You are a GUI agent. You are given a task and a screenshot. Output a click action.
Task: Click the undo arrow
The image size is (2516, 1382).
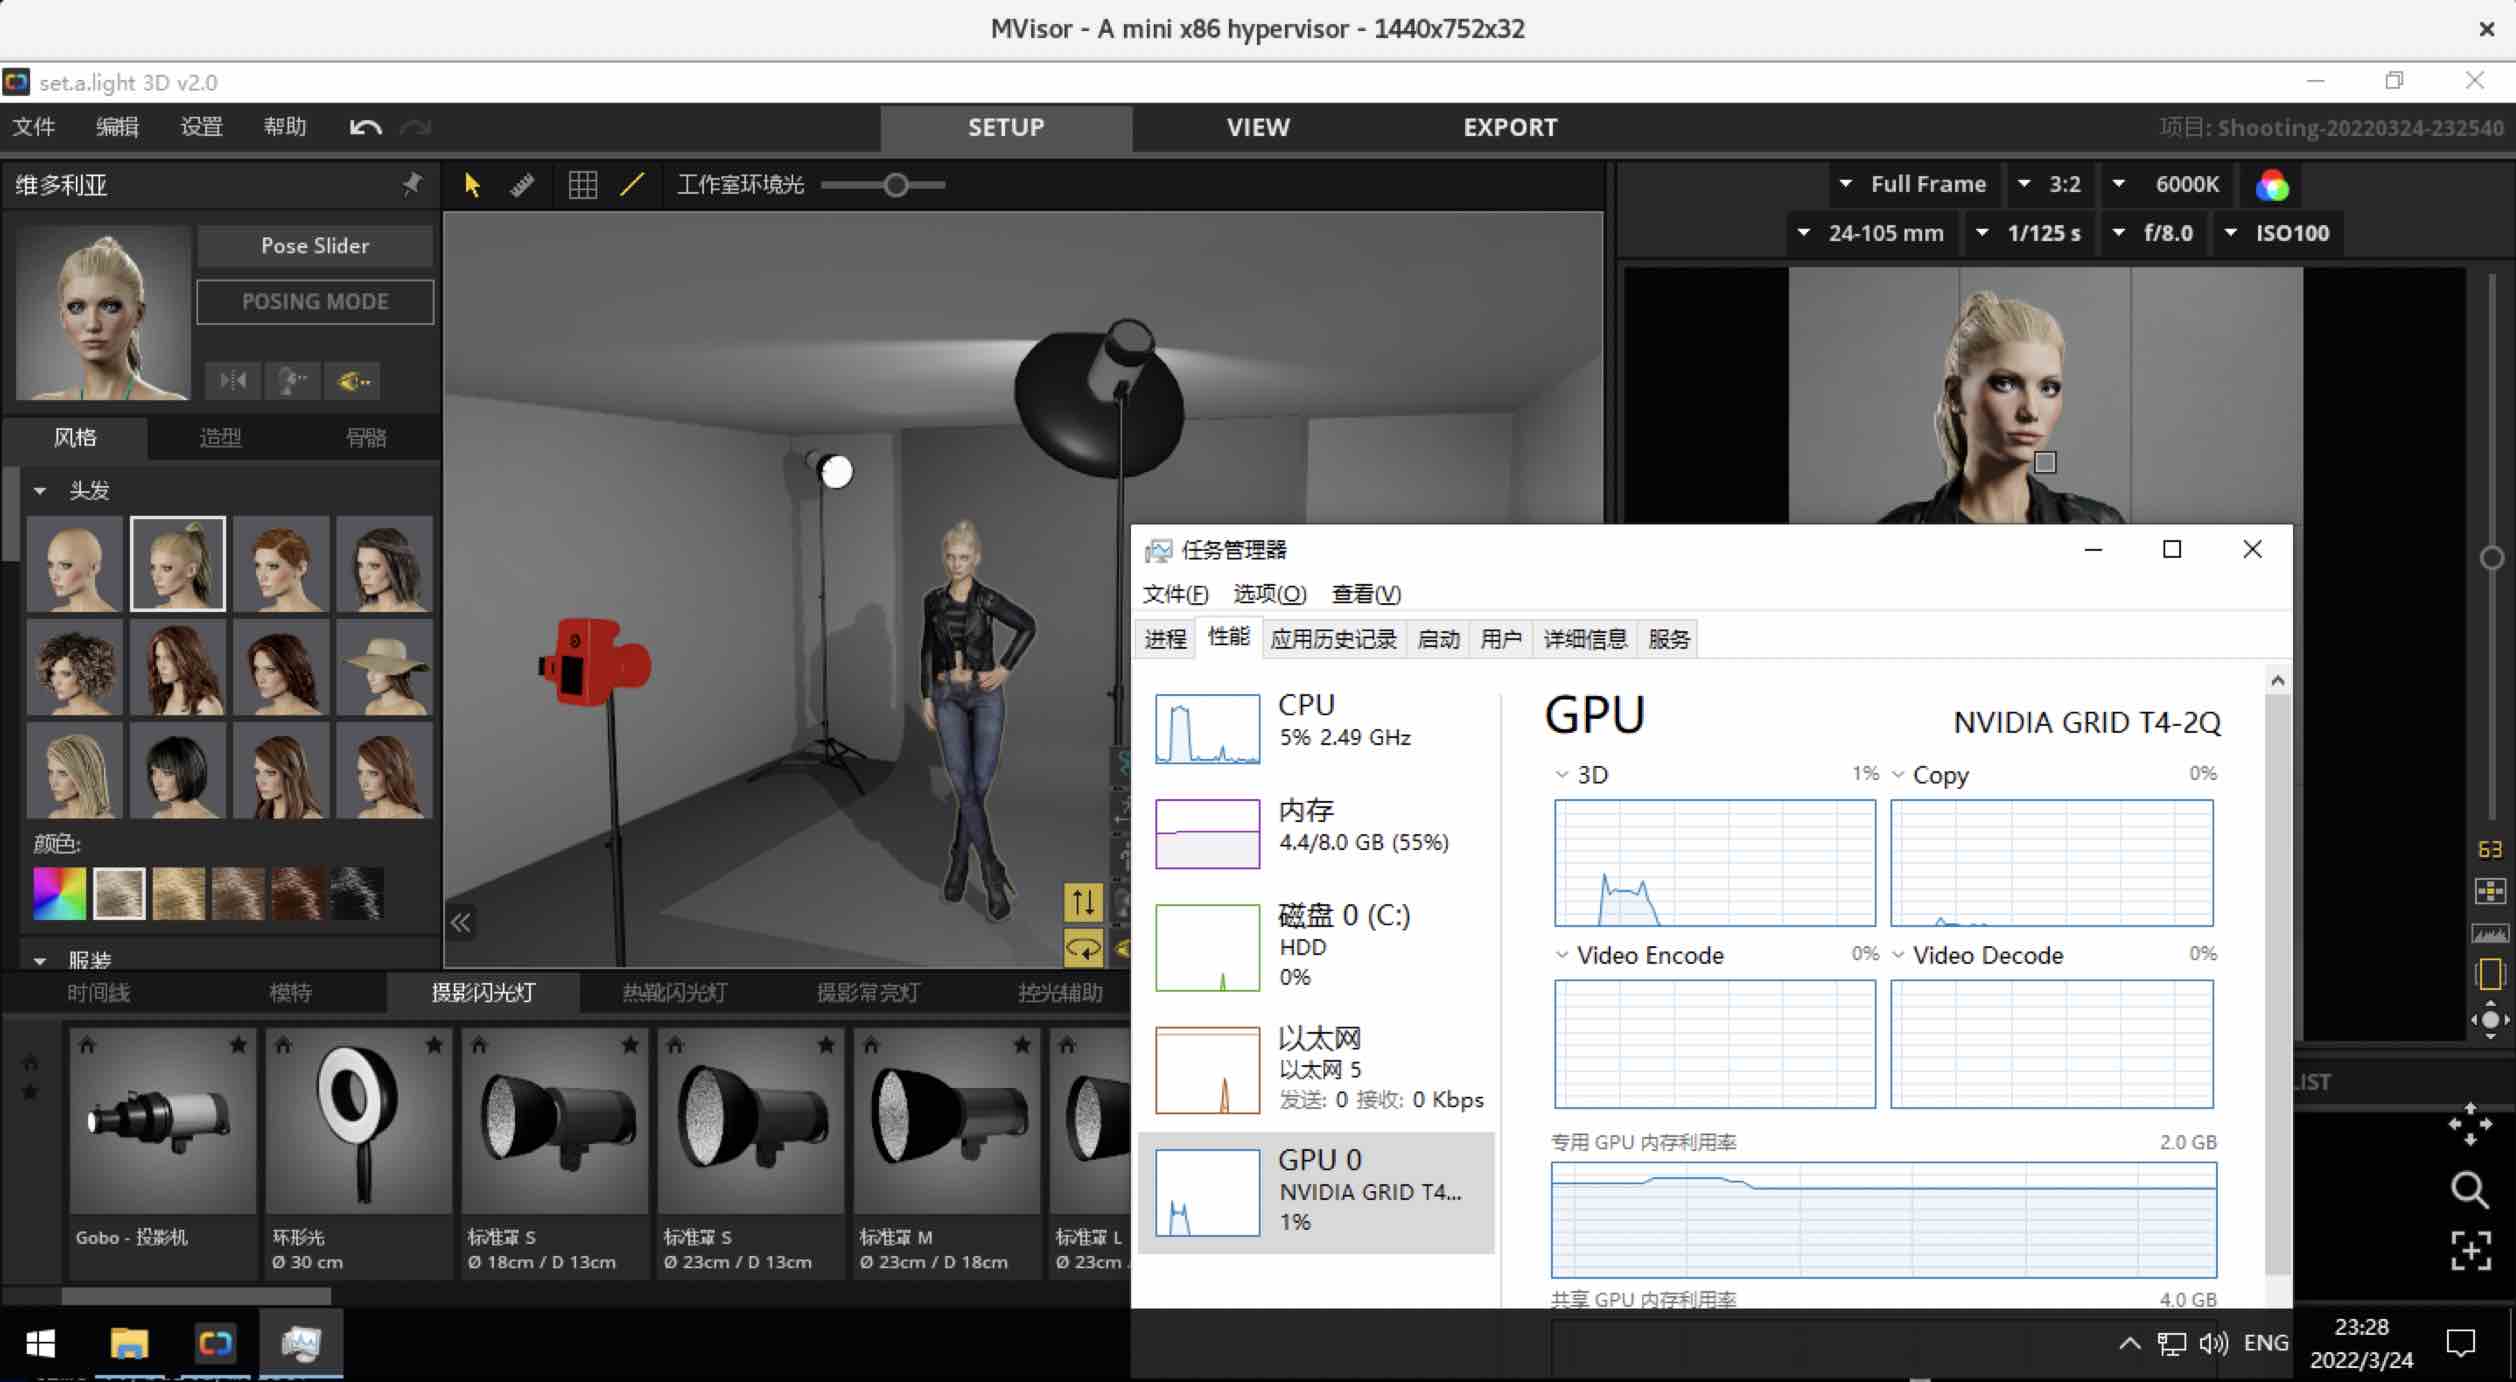click(x=365, y=127)
